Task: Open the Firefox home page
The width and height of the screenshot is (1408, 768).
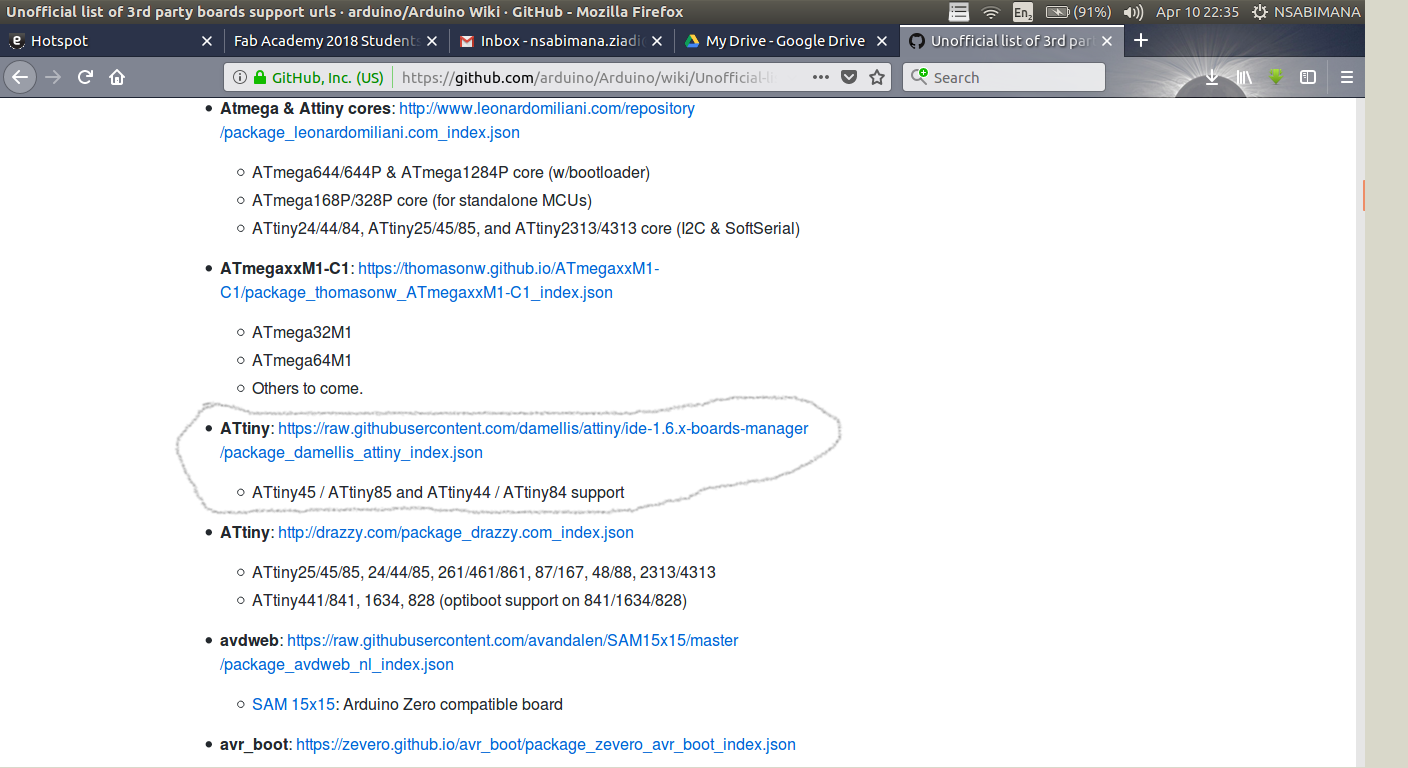Action: (117, 77)
